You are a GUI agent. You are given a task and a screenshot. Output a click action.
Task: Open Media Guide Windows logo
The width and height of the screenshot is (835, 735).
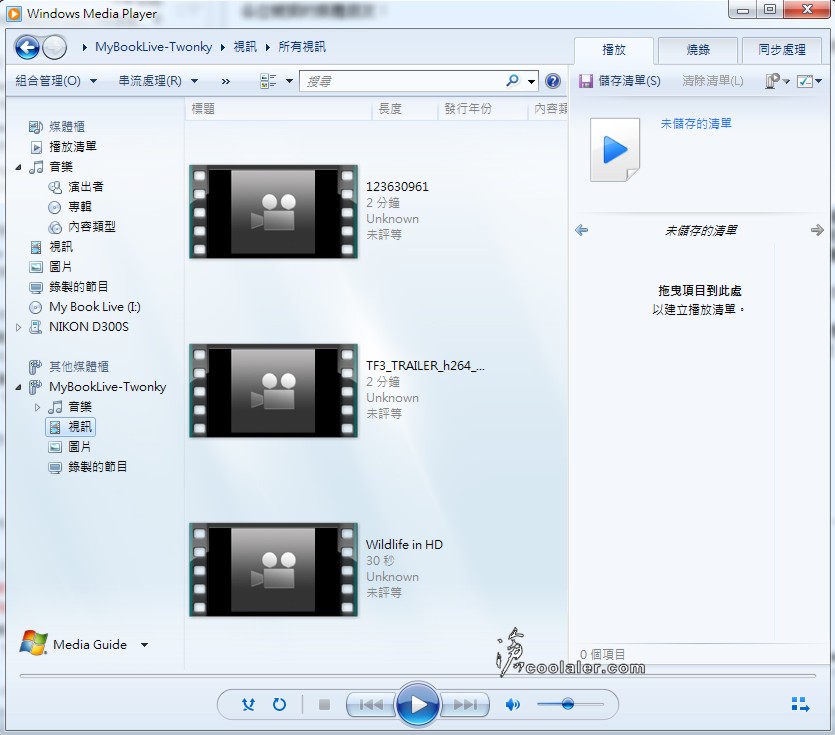point(33,643)
